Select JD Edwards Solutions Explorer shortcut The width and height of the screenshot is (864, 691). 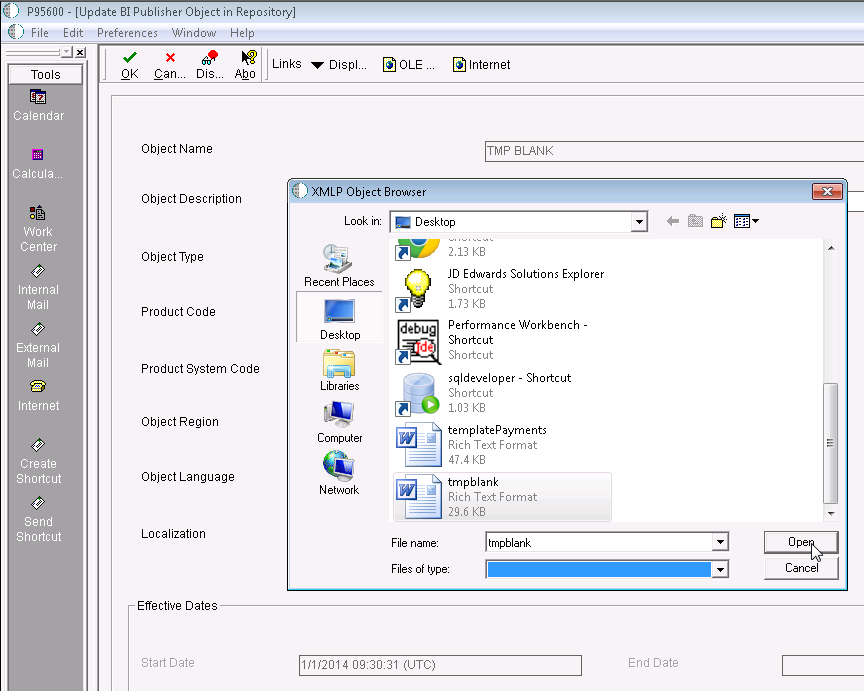coord(500,288)
